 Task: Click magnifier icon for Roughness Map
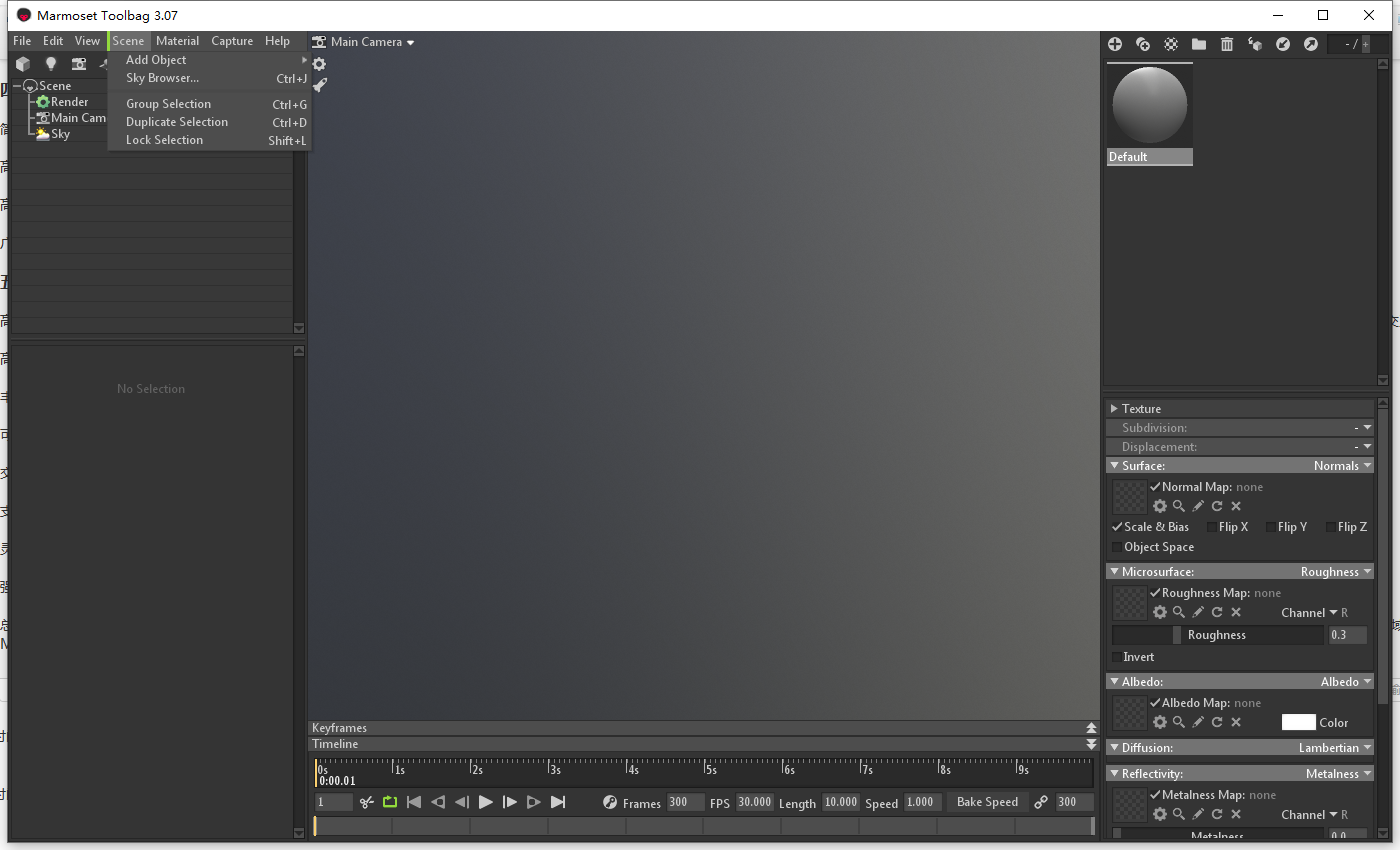(x=1179, y=612)
